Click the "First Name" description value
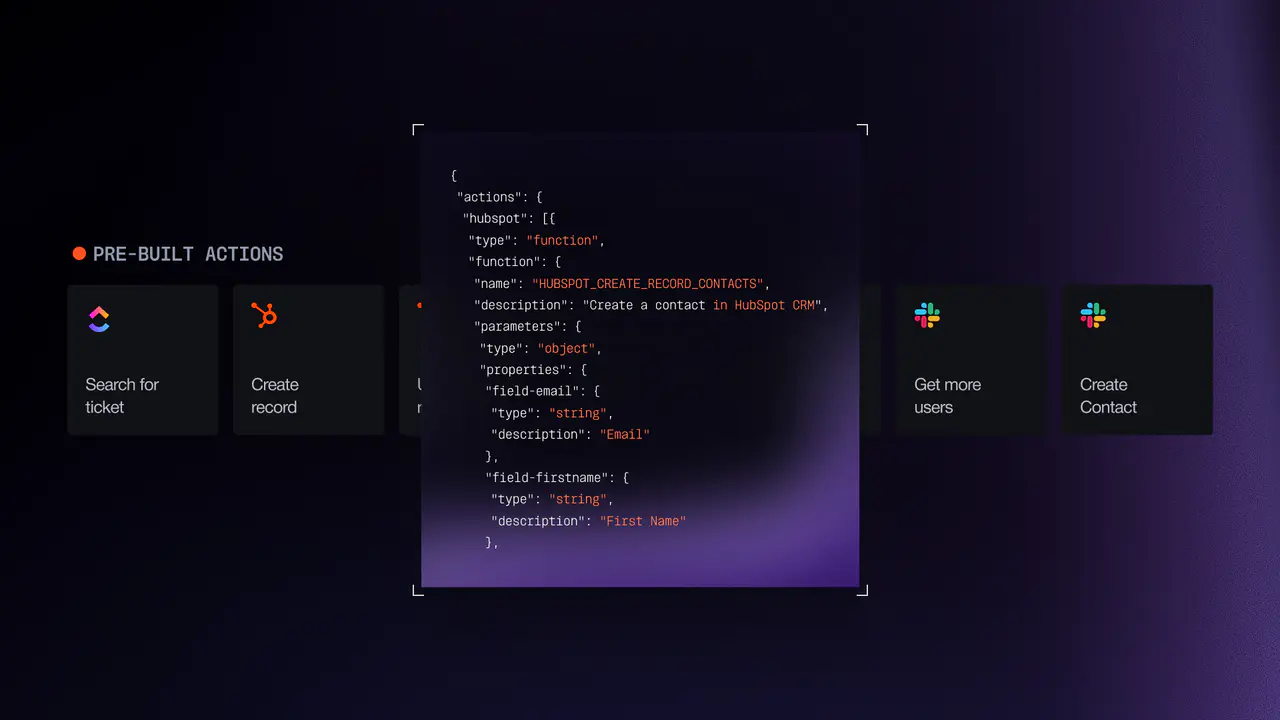The height and width of the screenshot is (720, 1280). click(643, 521)
